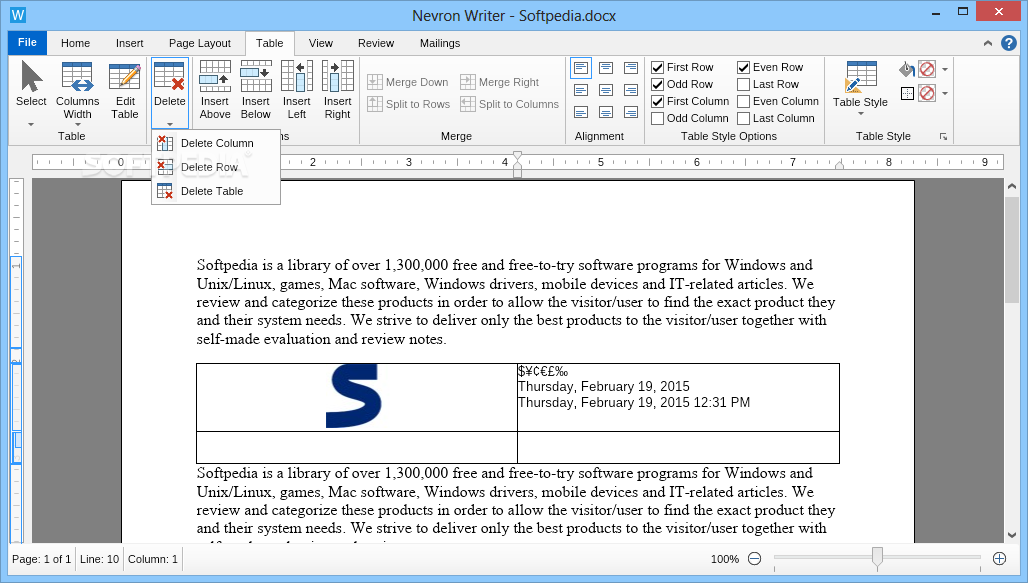Choose Delete Row from the menu

click(x=216, y=167)
